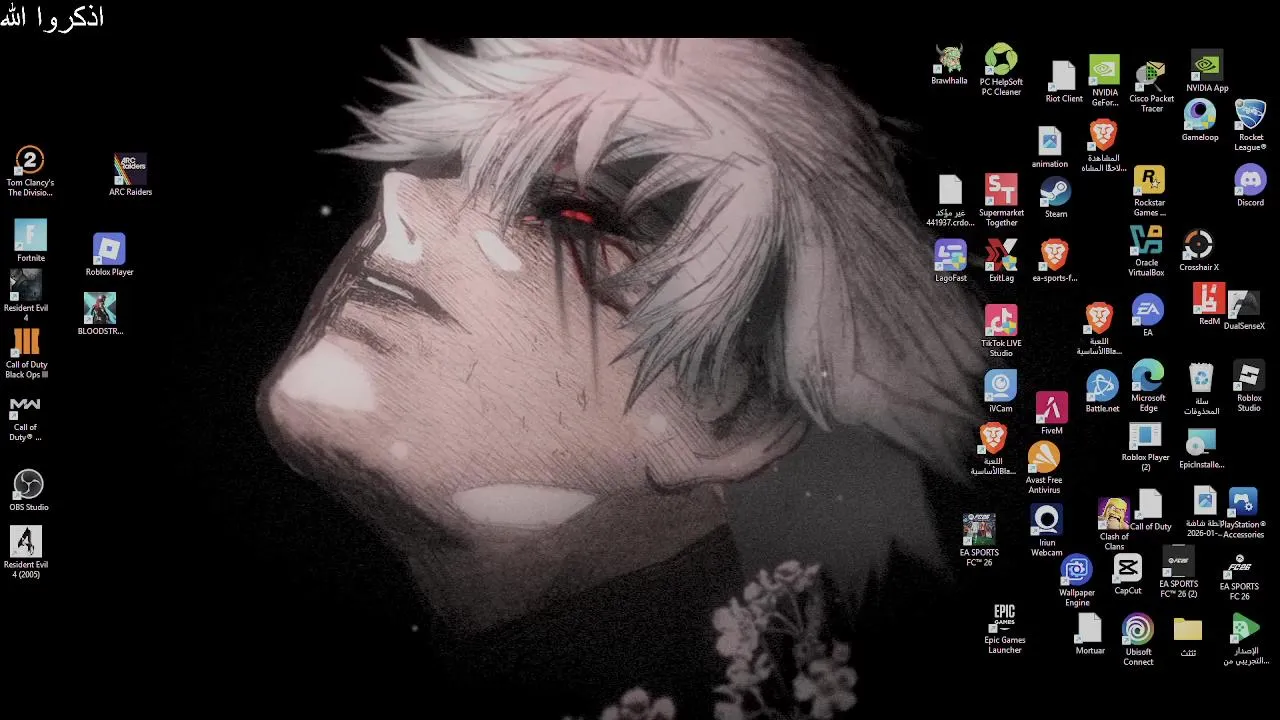Open the Crosshair X shortcut
This screenshot has height=720, width=1280.
(x=1198, y=251)
